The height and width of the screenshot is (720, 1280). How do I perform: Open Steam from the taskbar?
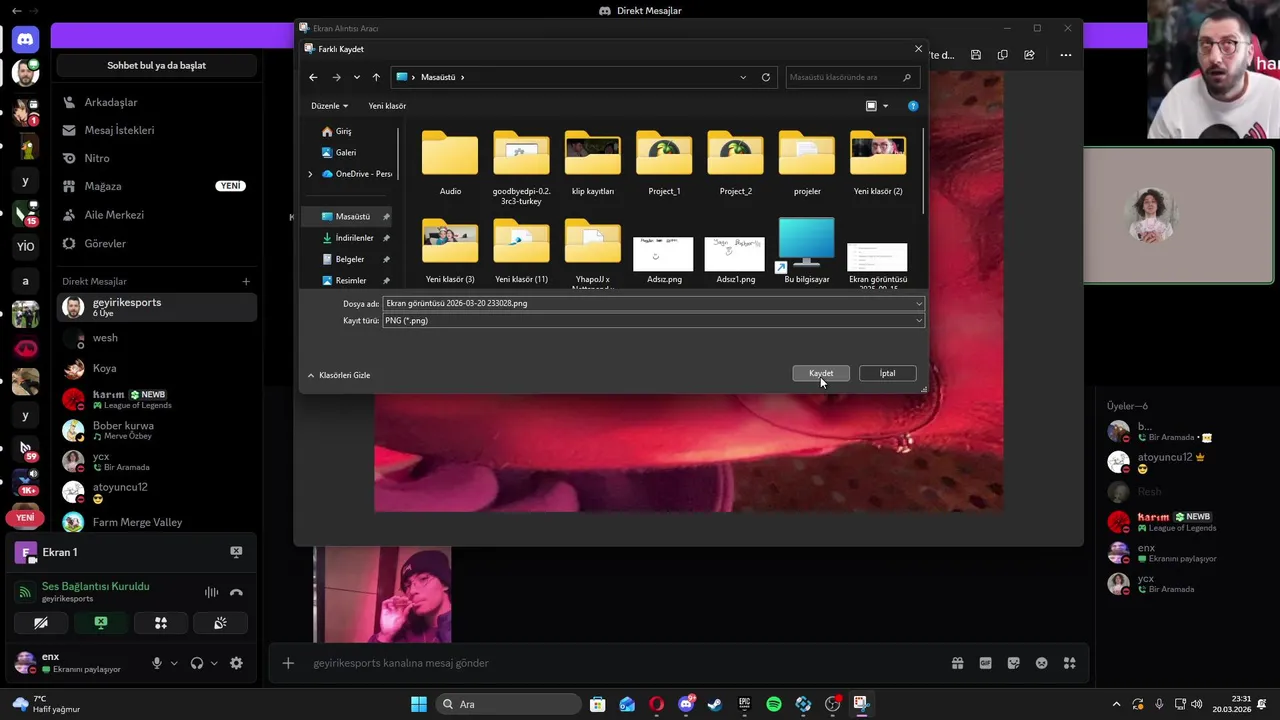[x=715, y=704]
